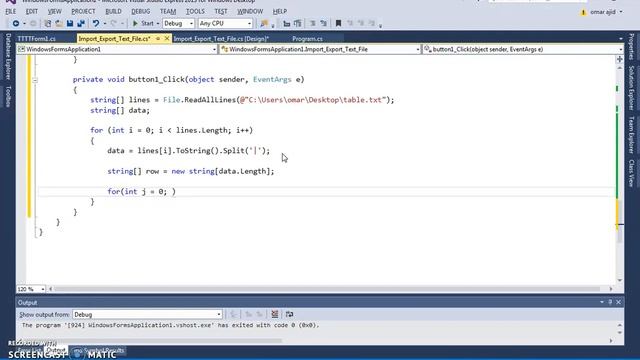Toggle word wrap in Output window
Viewport: 640px width, 360px height.
(x=289, y=314)
